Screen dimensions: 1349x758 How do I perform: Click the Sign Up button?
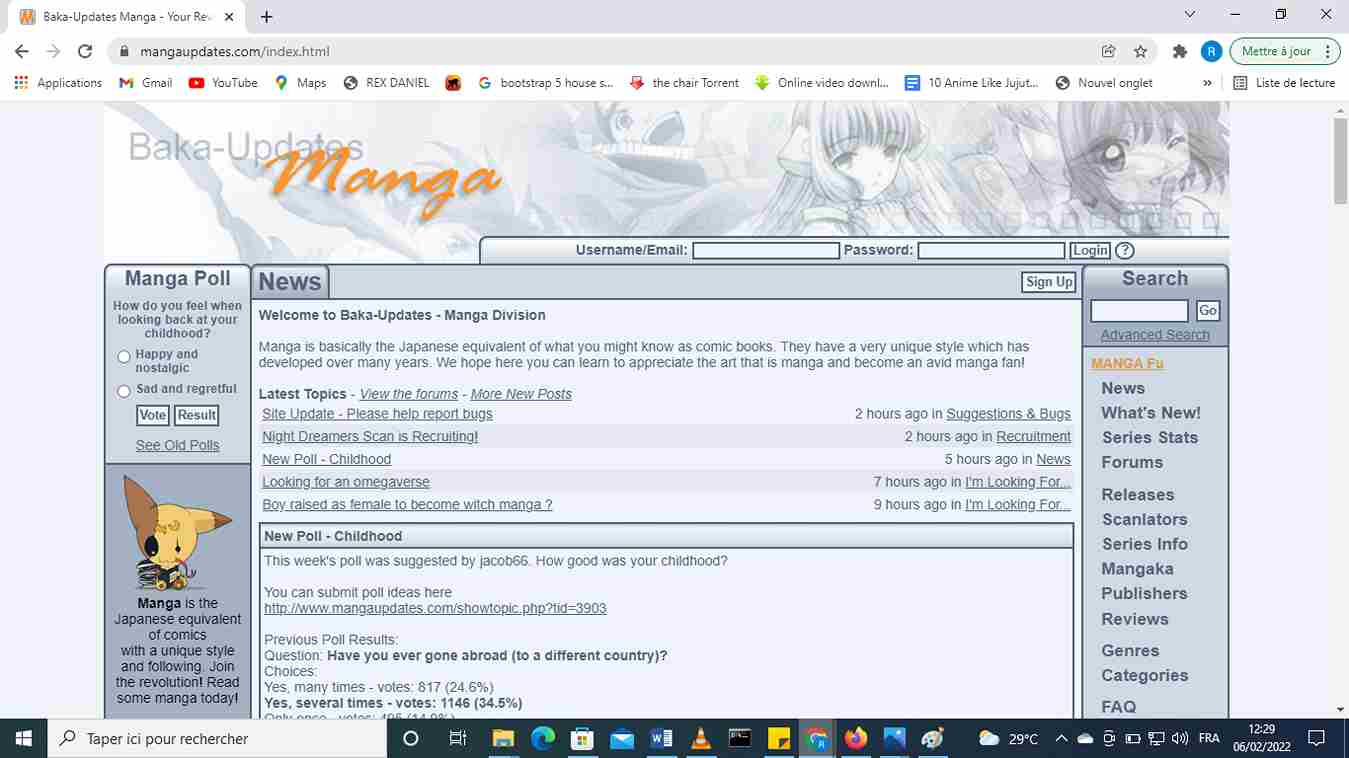pyautogui.click(x=1049, y=282)
